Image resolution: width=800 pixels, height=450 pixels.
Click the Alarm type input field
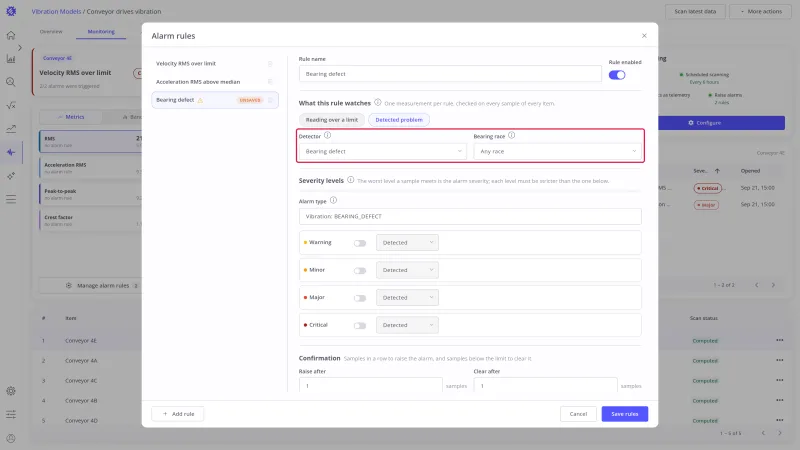point(470,216)
